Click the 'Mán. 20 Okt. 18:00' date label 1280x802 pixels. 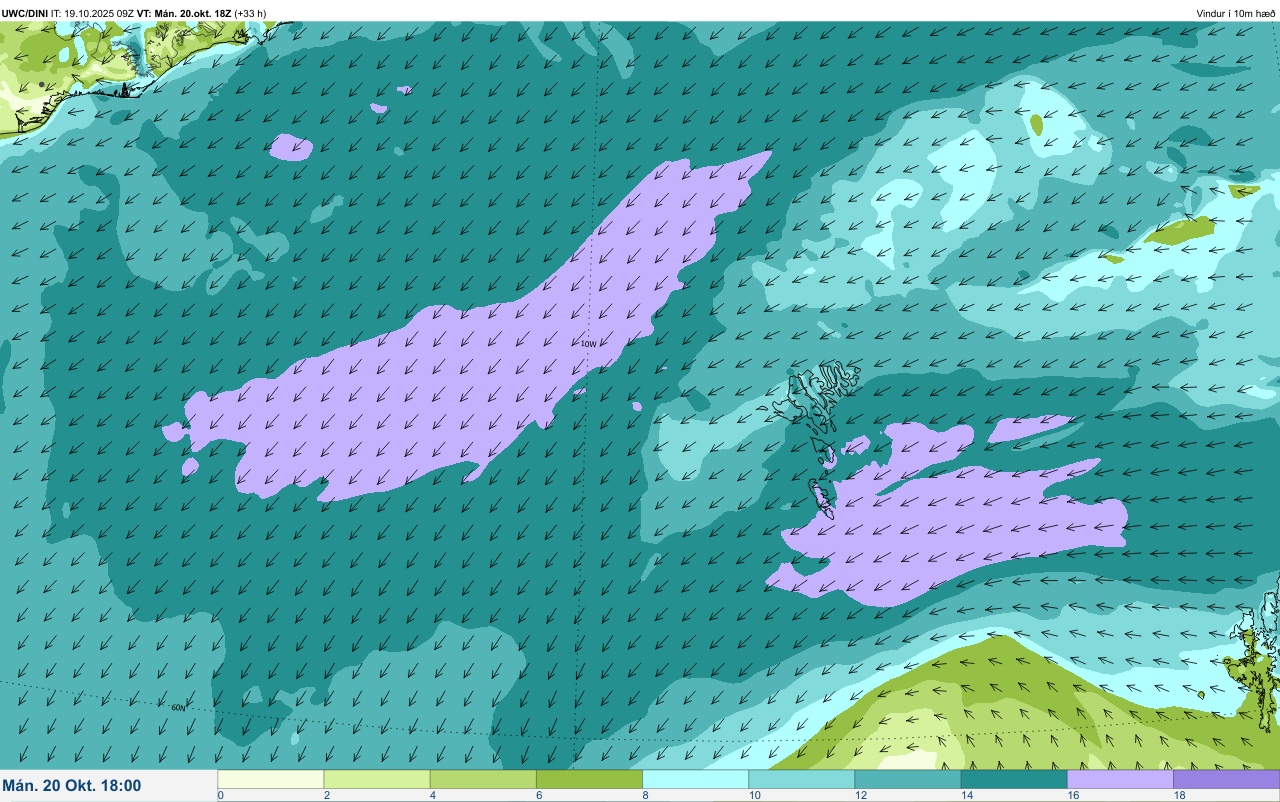tap(72, 786)
